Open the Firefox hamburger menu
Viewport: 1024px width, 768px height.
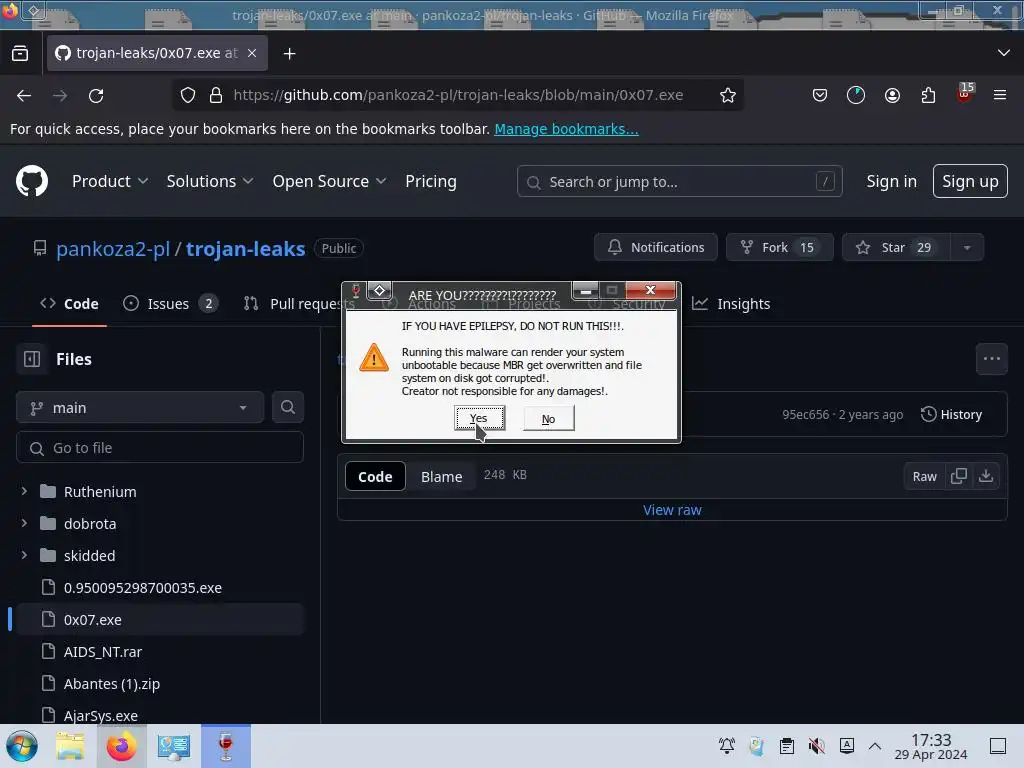coord(1000,95)
